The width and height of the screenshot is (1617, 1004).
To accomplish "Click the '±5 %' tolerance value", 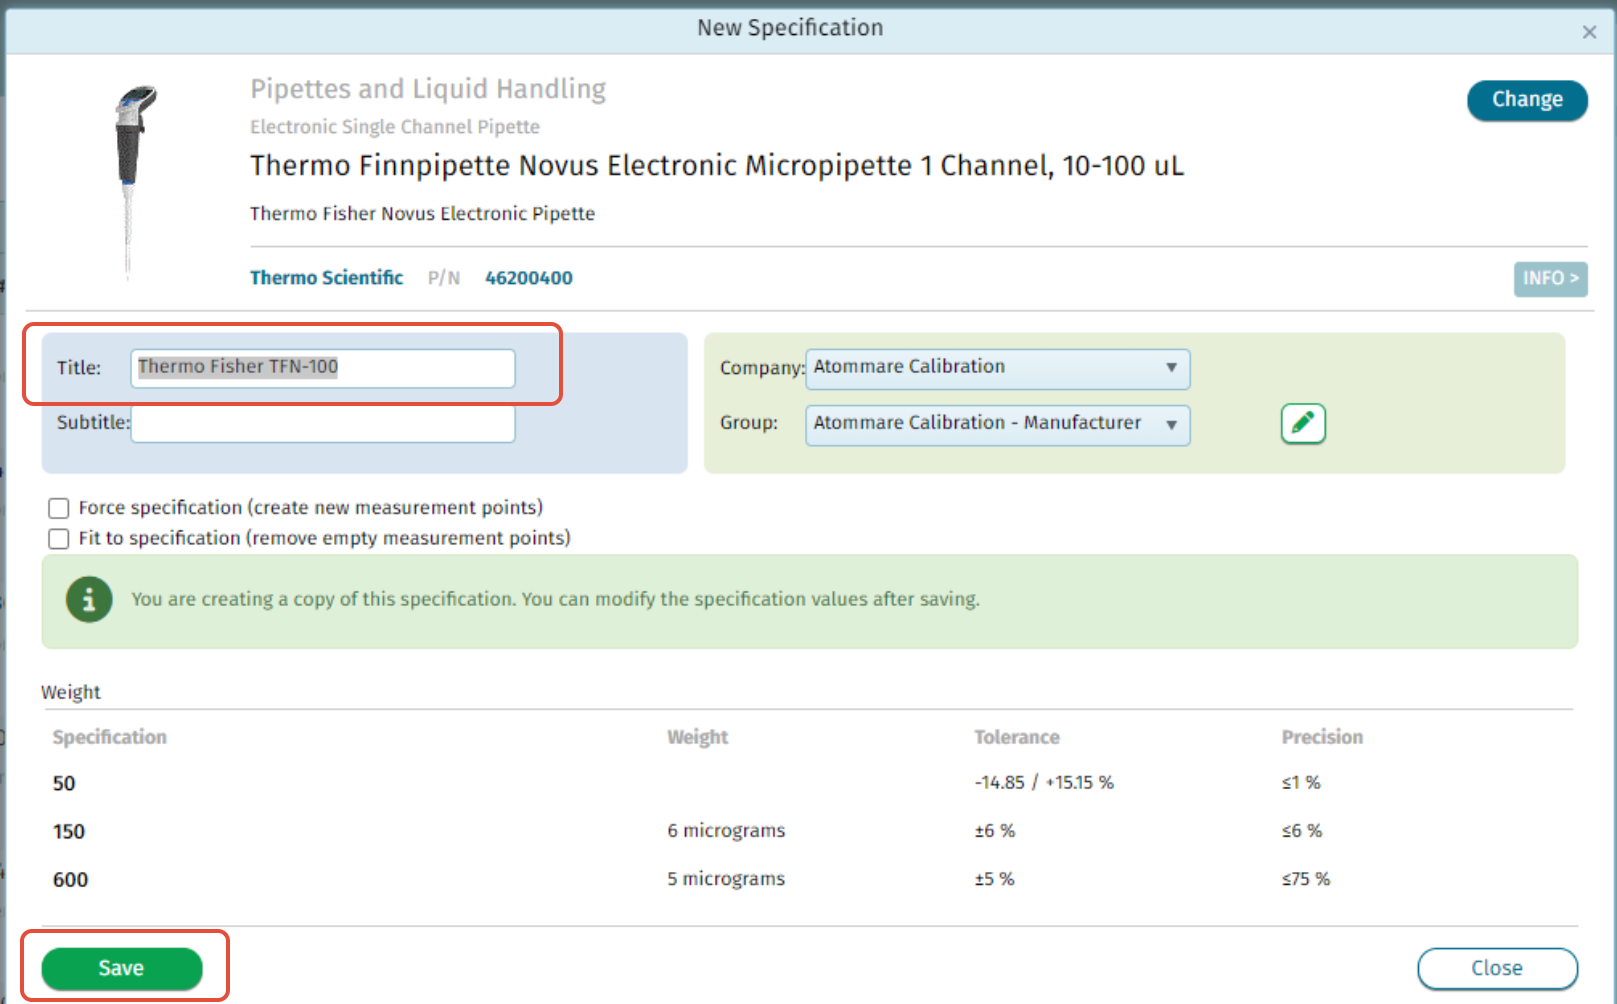I will [x=994, y=878].
